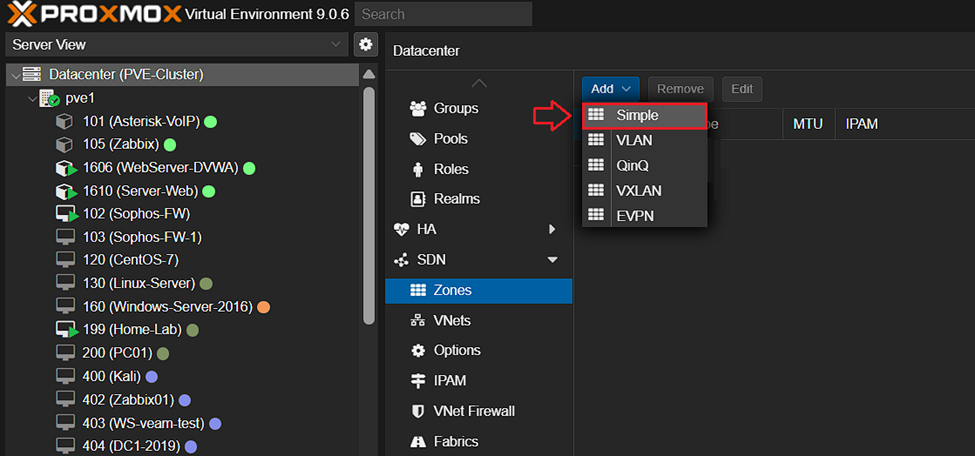The width and height of the screenshot is (975, 456).
Task: Click the resource tree scrollbar
Action: coord(369,200)
